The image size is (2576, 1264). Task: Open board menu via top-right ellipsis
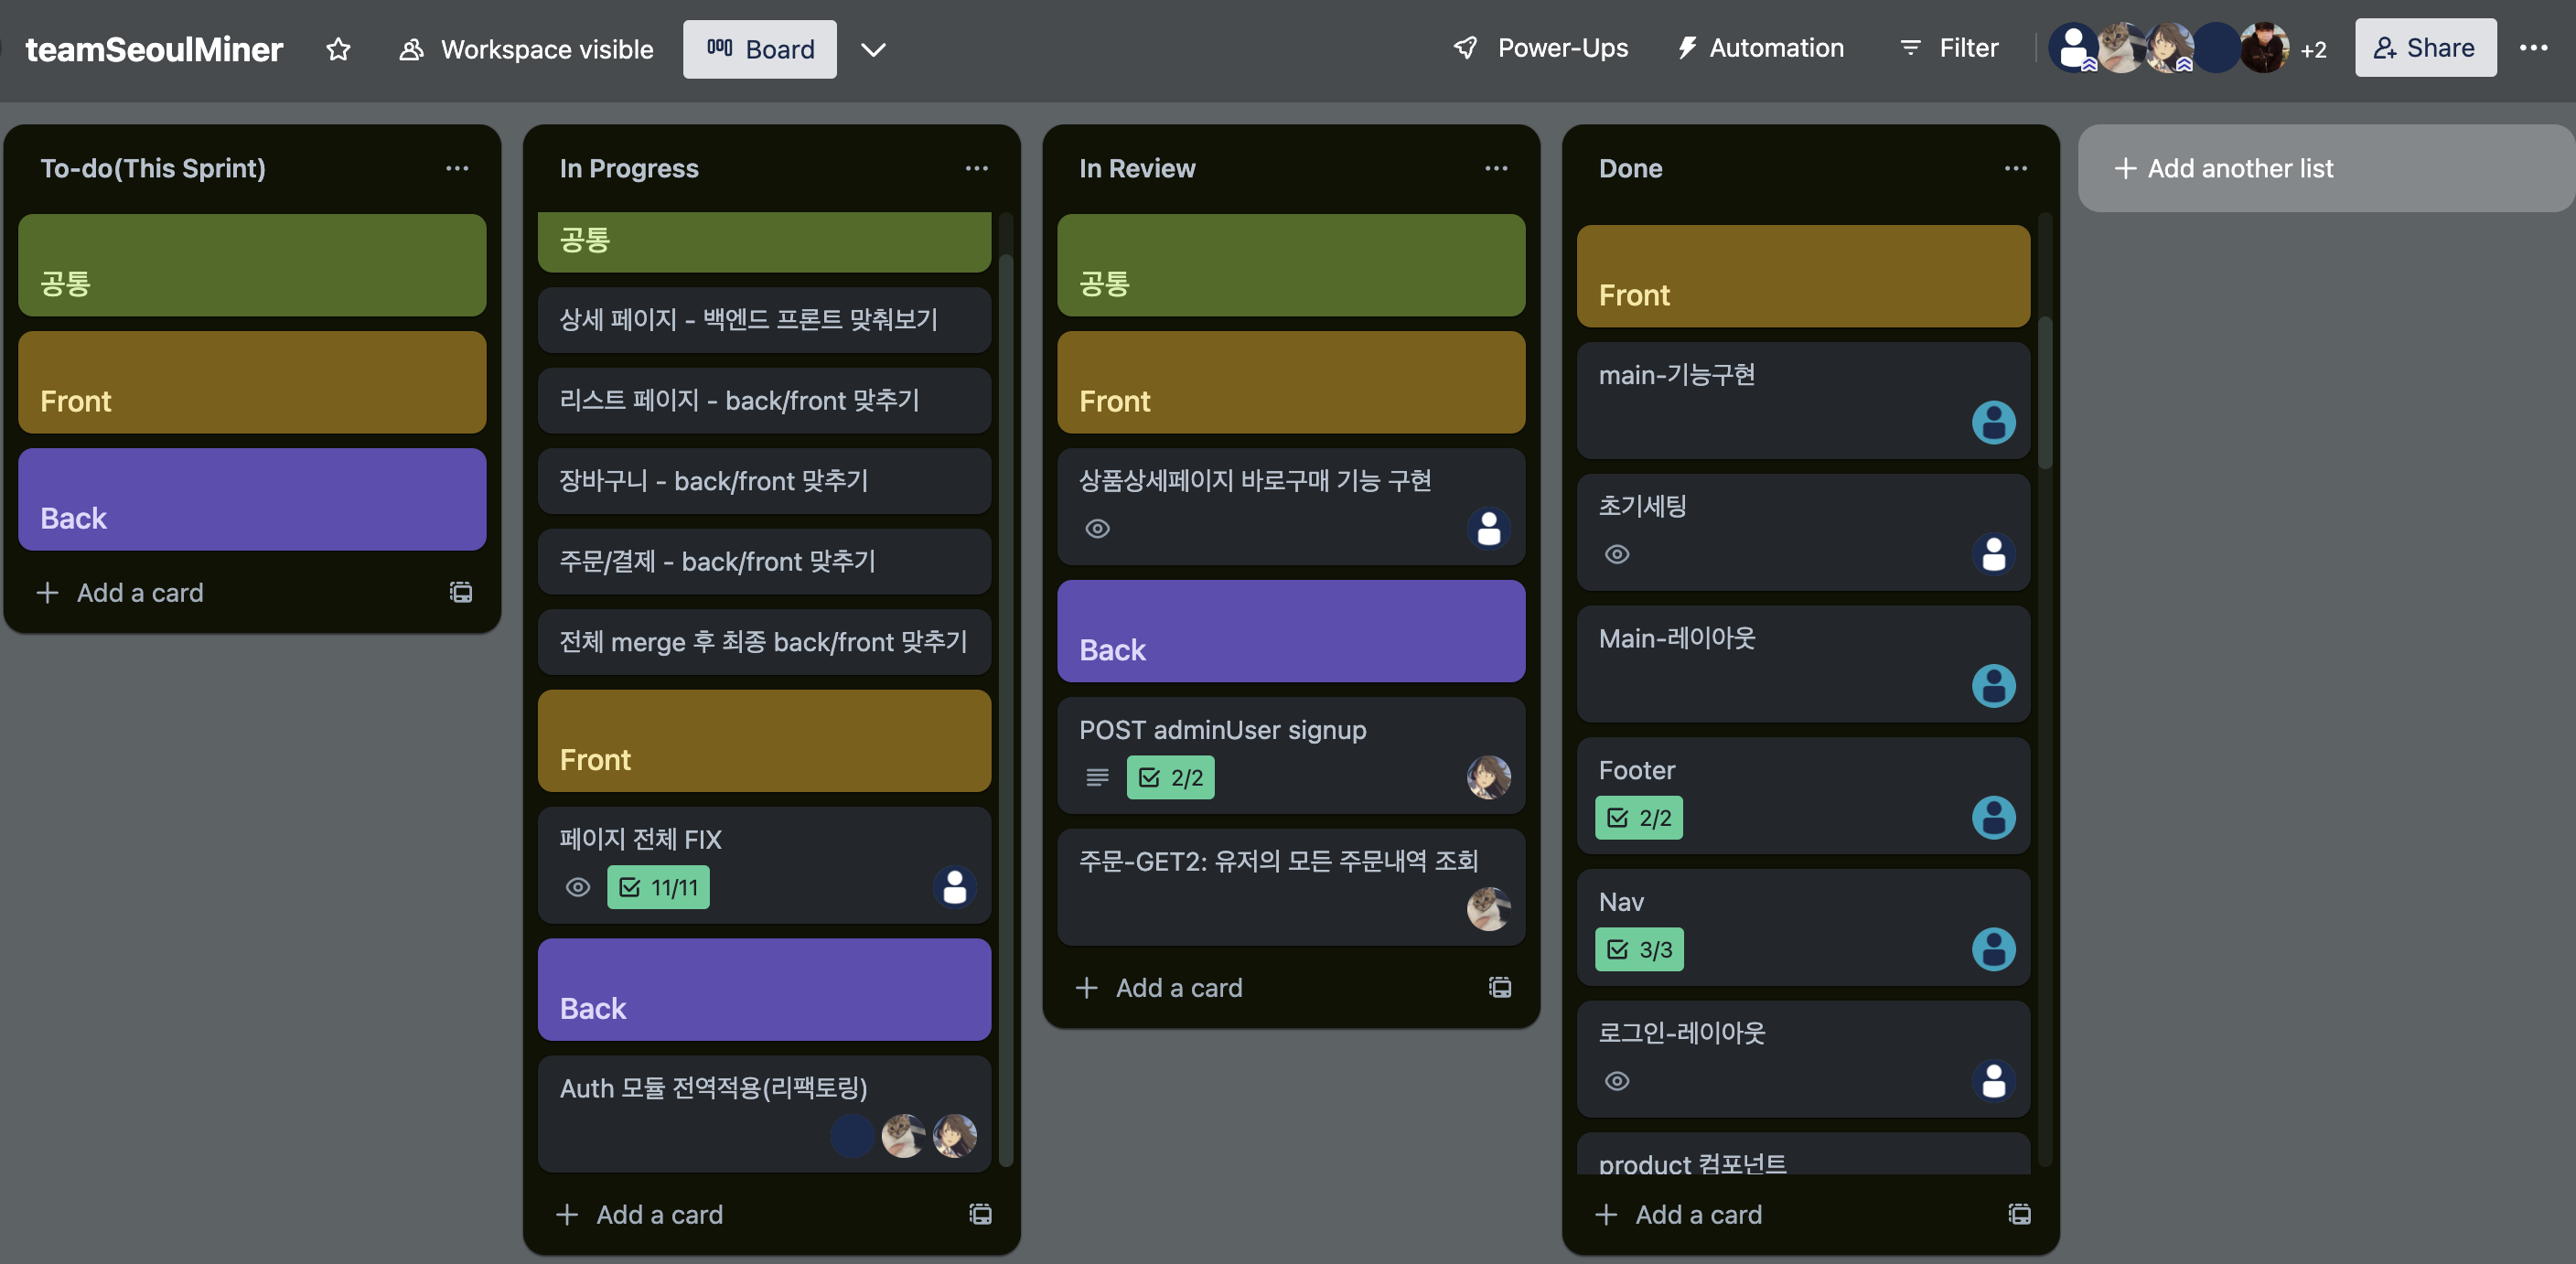pos(2533,48)
